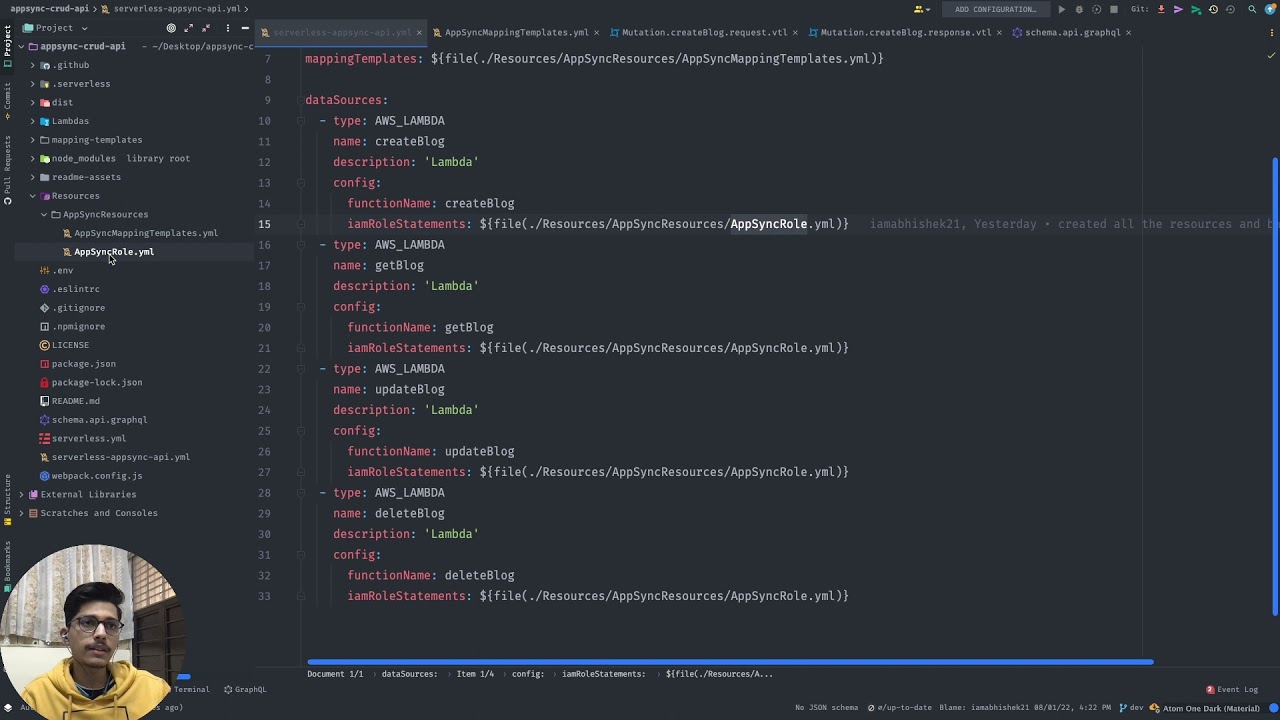Click Atom One Dark theme status widget
This screenshot has height=720, width=1280.
(1205, 708)
